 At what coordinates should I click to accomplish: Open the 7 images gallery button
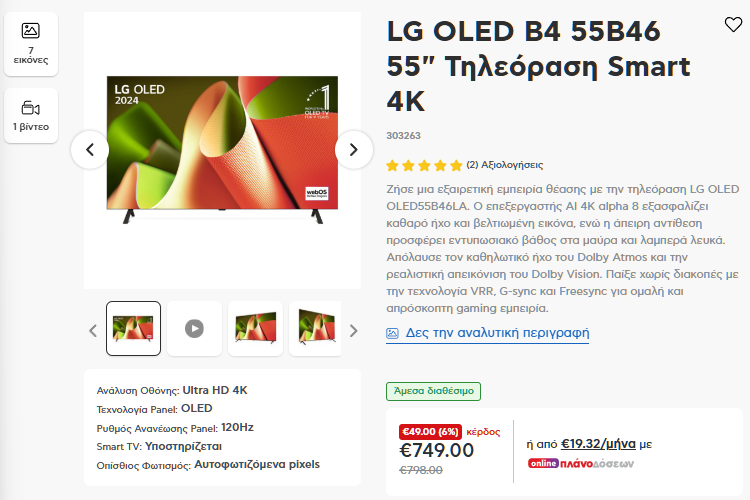click(31, 44)
